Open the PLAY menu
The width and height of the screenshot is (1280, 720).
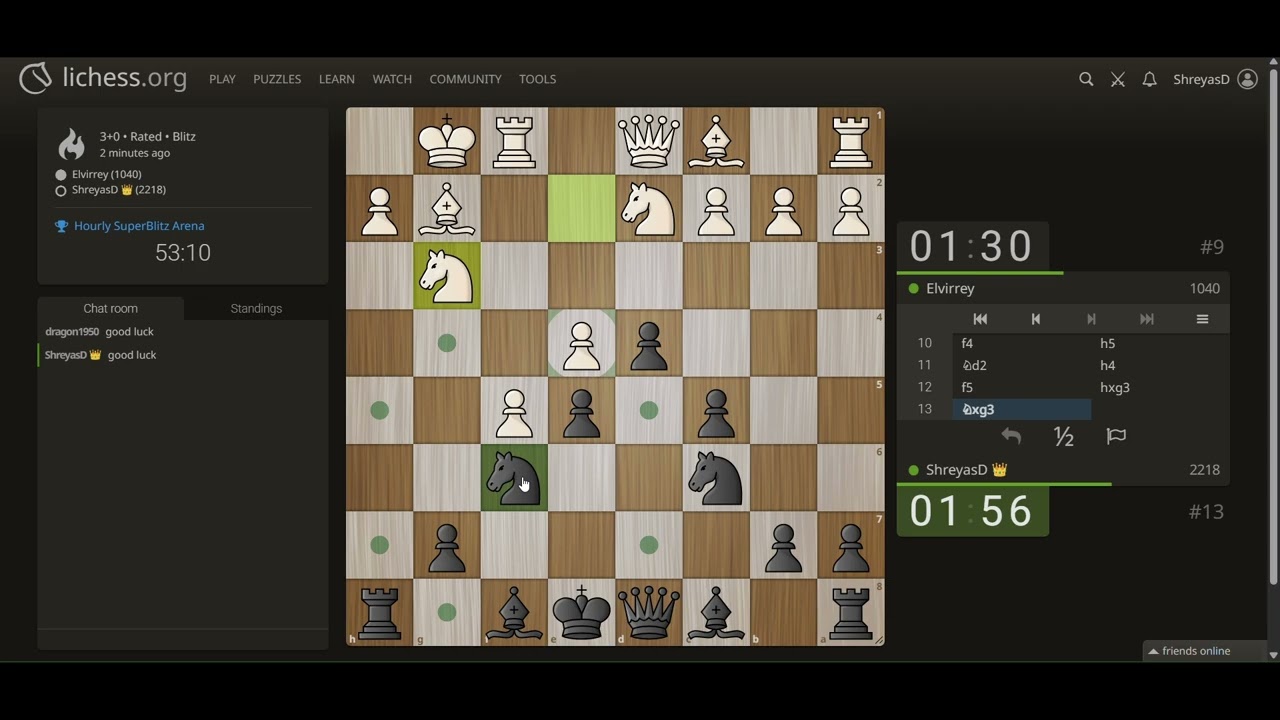(222, 79)
